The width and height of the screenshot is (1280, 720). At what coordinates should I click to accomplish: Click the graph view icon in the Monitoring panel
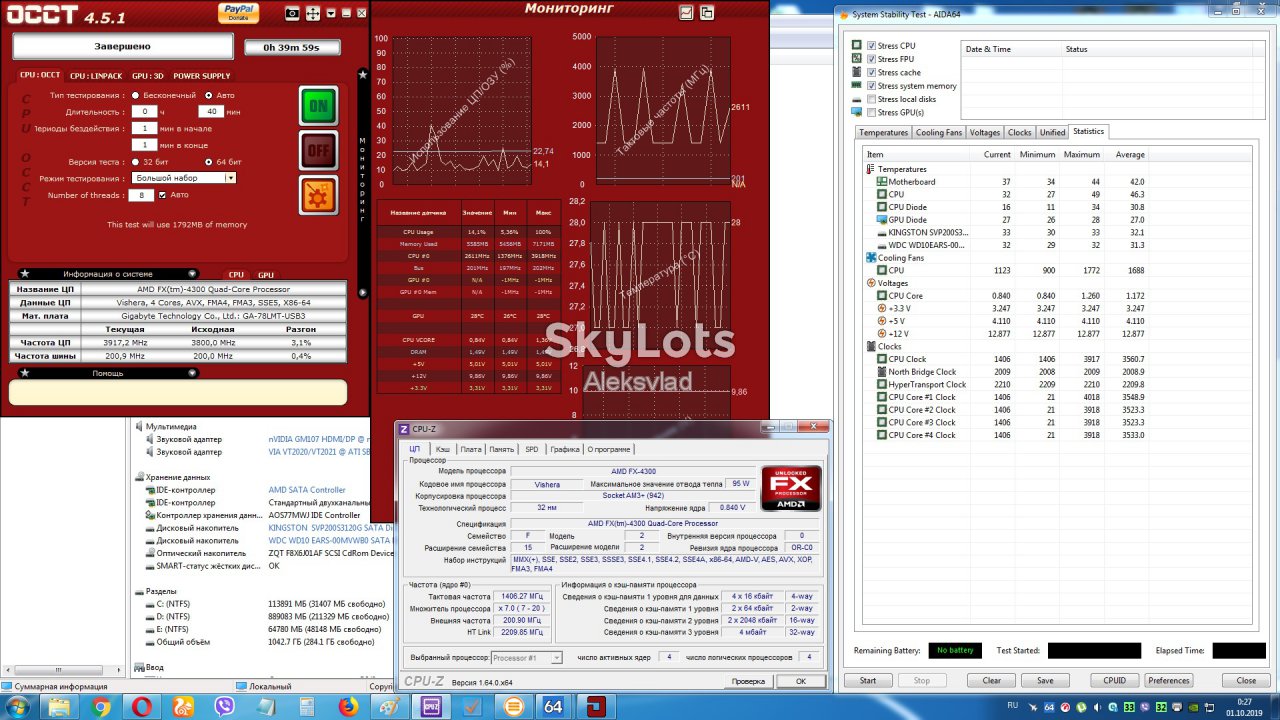pyautogui.click(x=686, y=12)
